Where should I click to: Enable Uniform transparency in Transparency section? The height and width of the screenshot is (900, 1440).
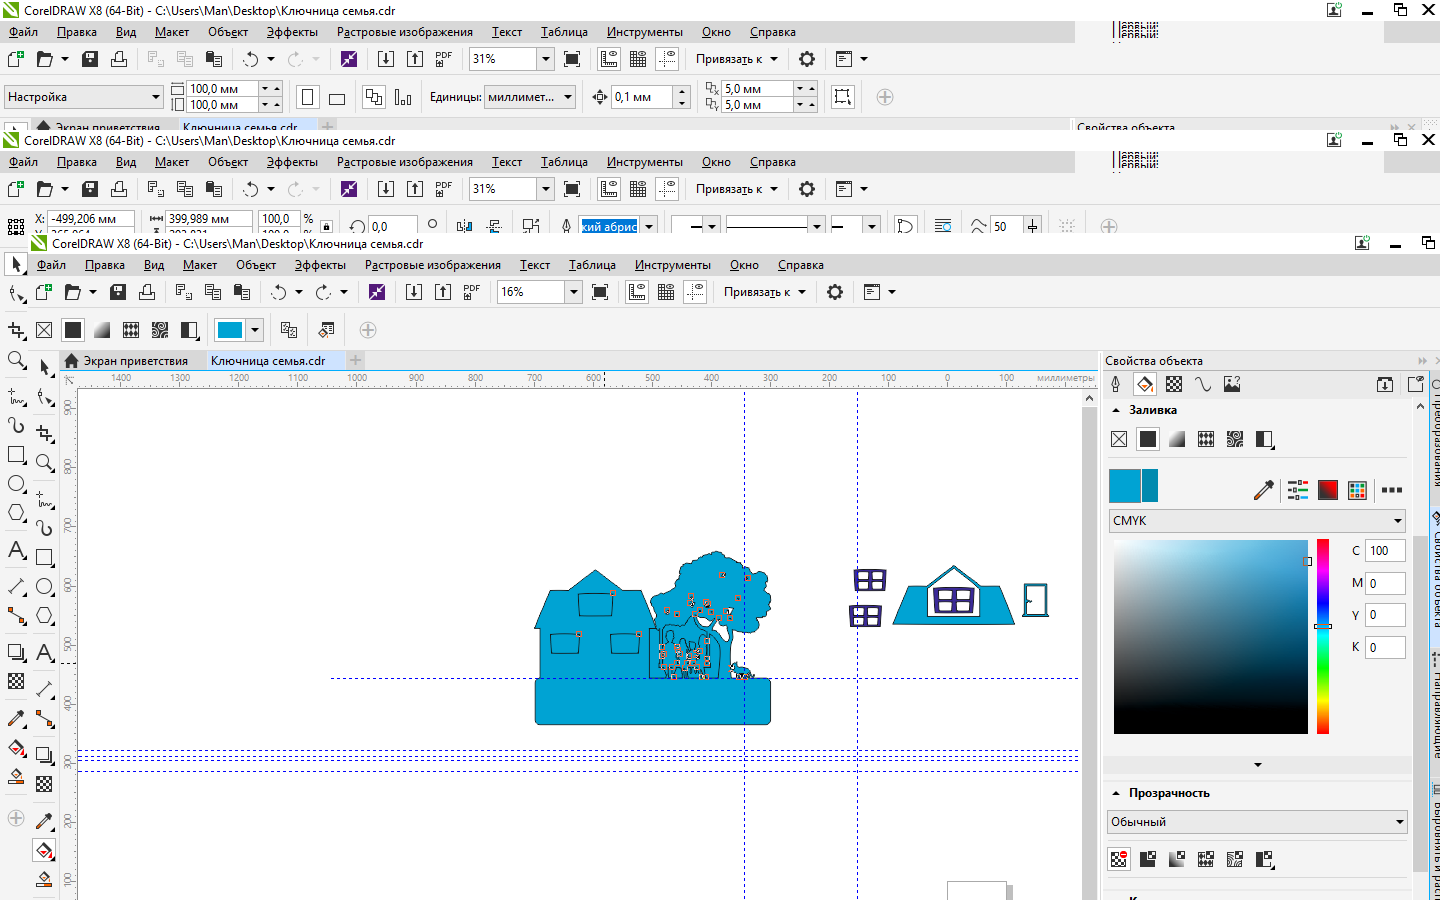(1148, 859)
